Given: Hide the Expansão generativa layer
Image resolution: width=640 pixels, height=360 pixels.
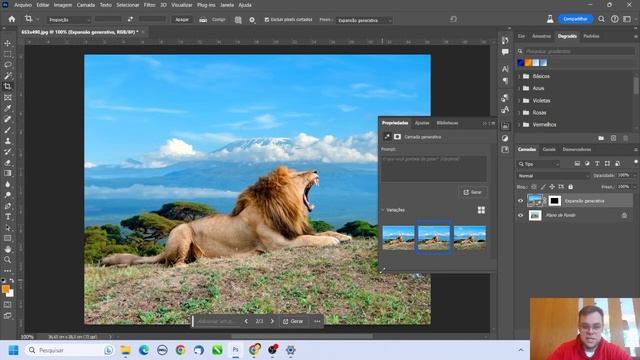Looking at the screenshot, I should pyautogui.click(x=520, y=201).
